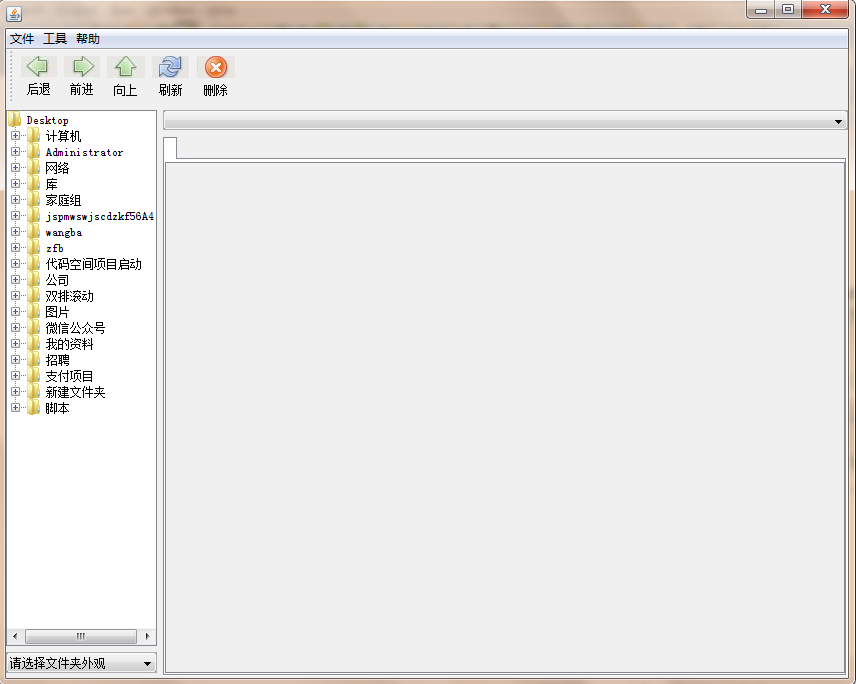The width and height of the screenshot is (856, 684).
Task: Expand the 库 tree node
Action: point(15,183)
